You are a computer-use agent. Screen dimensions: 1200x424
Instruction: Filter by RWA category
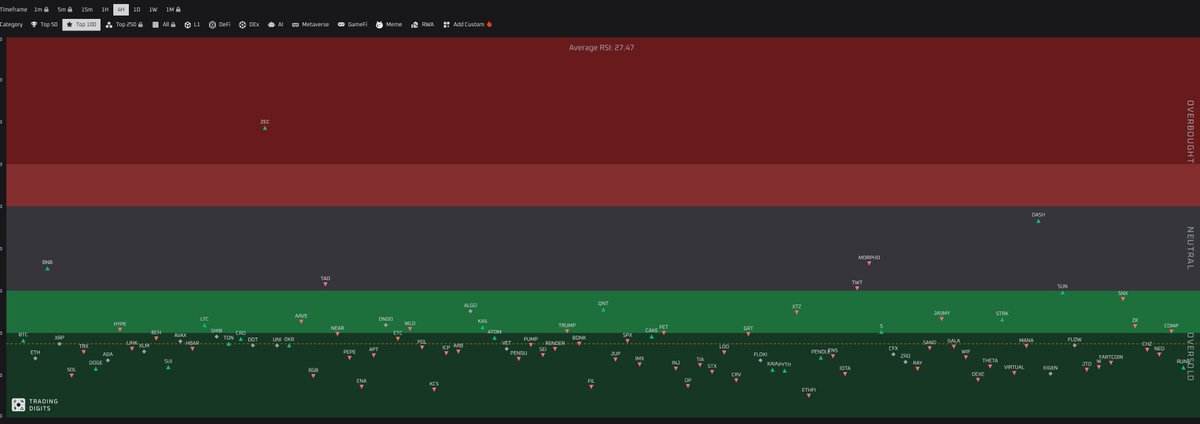click(x=423, y=24)
